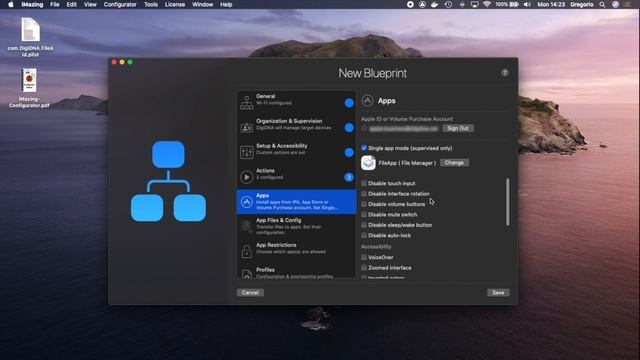The width and height of the screenshot is (640, 360).
Task: Enable Disable interface rotation checkbox
Action: tap(364, 193)
